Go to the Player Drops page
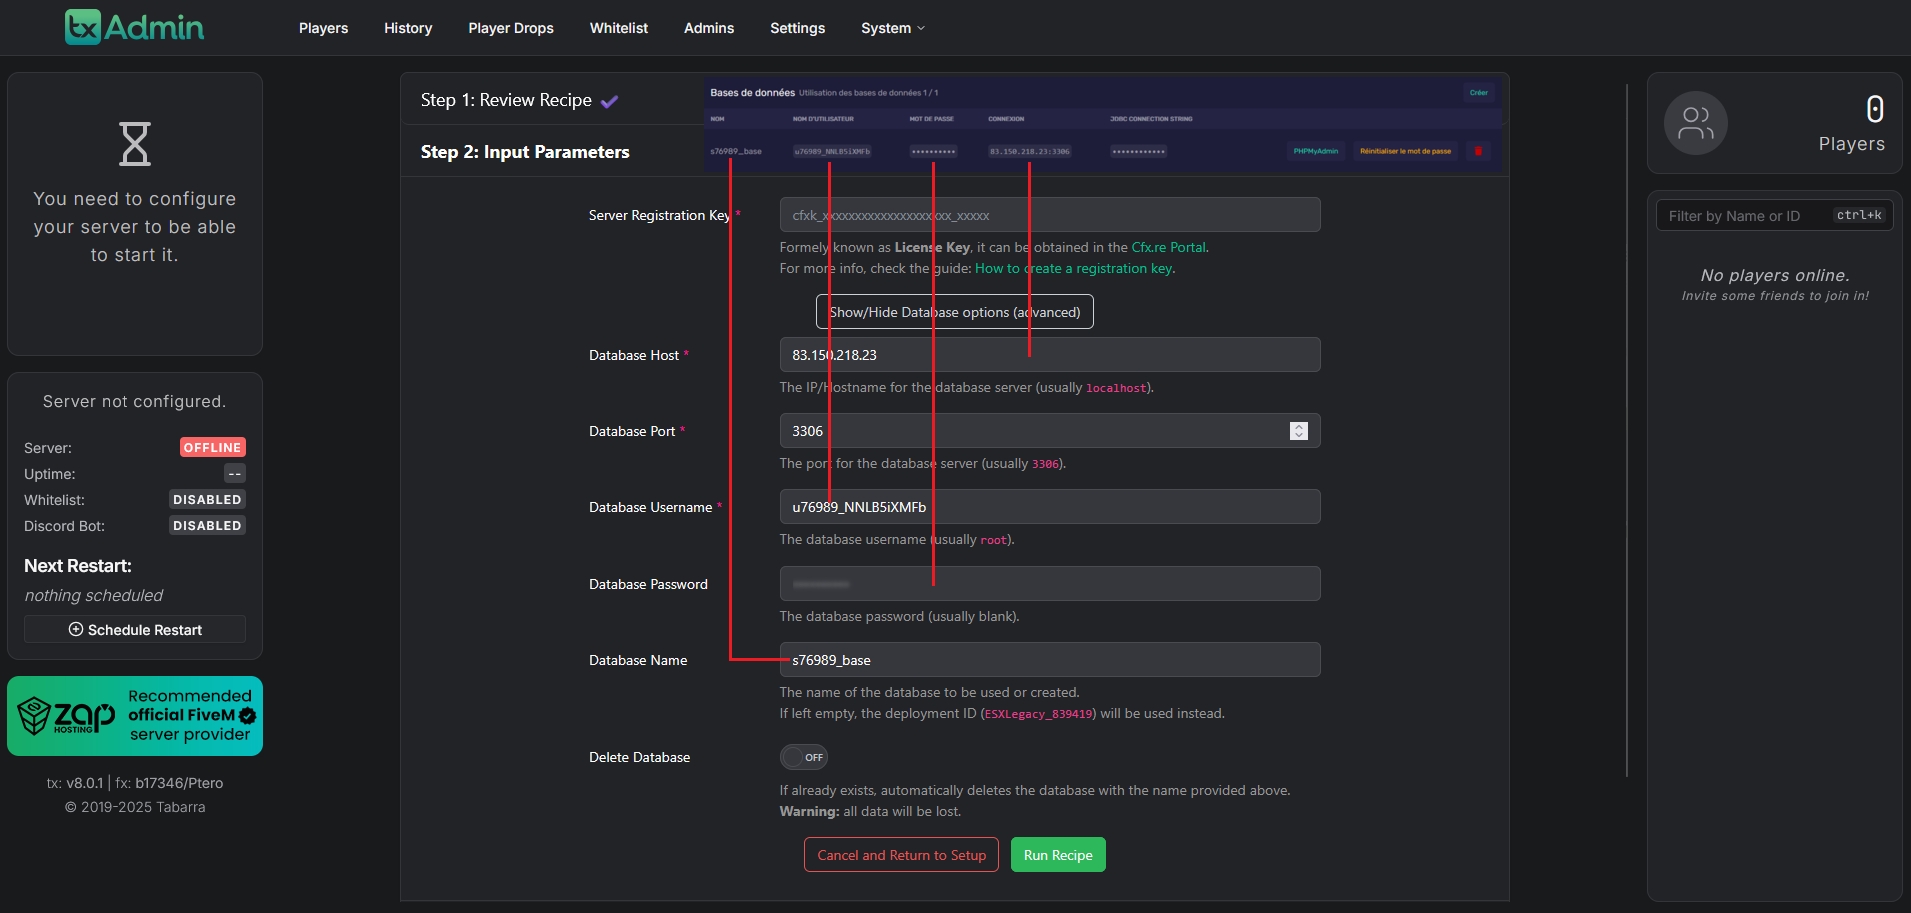This screenshot has width=1911, height=913. (510, 28)
